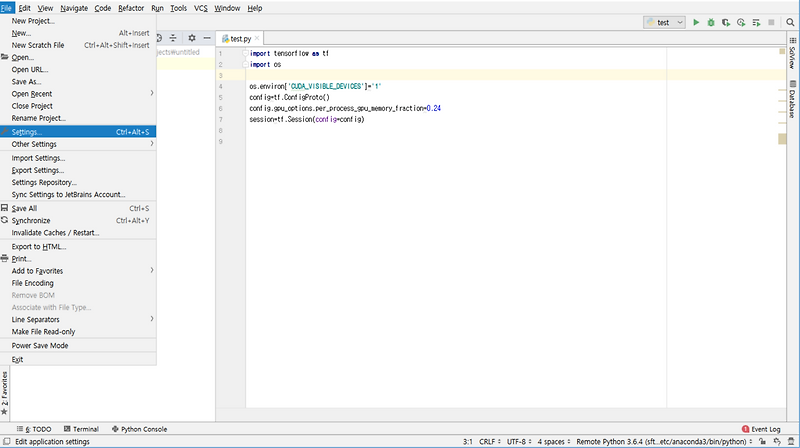Choose Import Settings... menu entry
800x448 pixels.
(78, 158)
